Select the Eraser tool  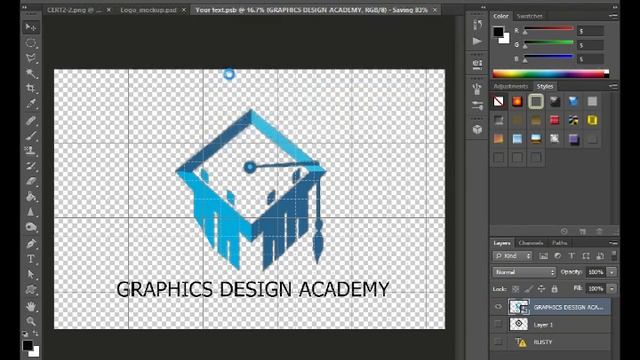coord(31,181)
